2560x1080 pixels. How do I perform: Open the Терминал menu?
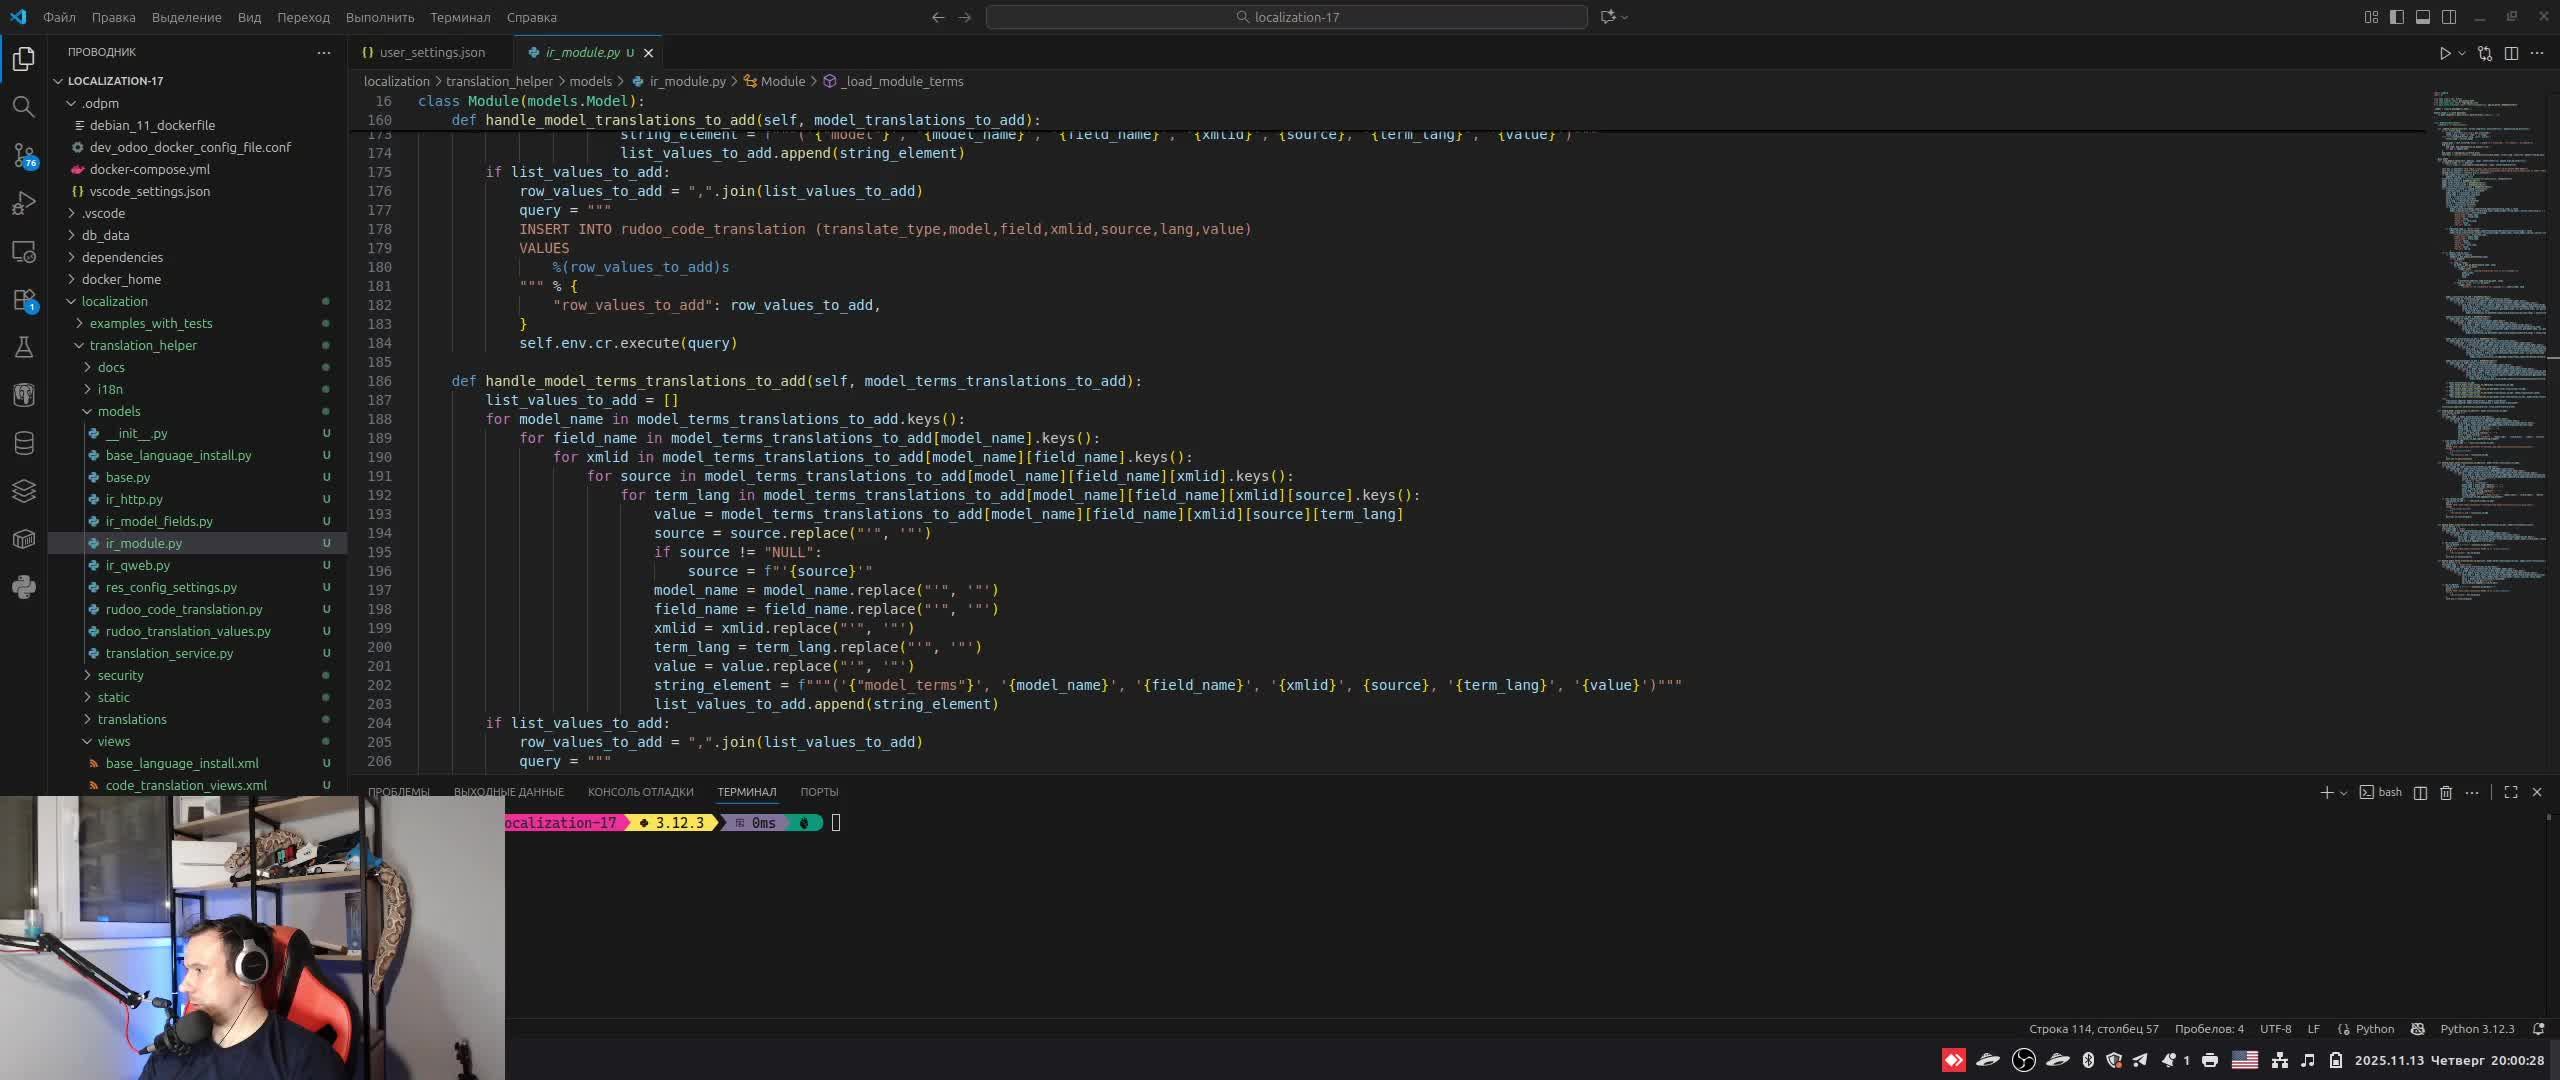(x=460, y=17)
